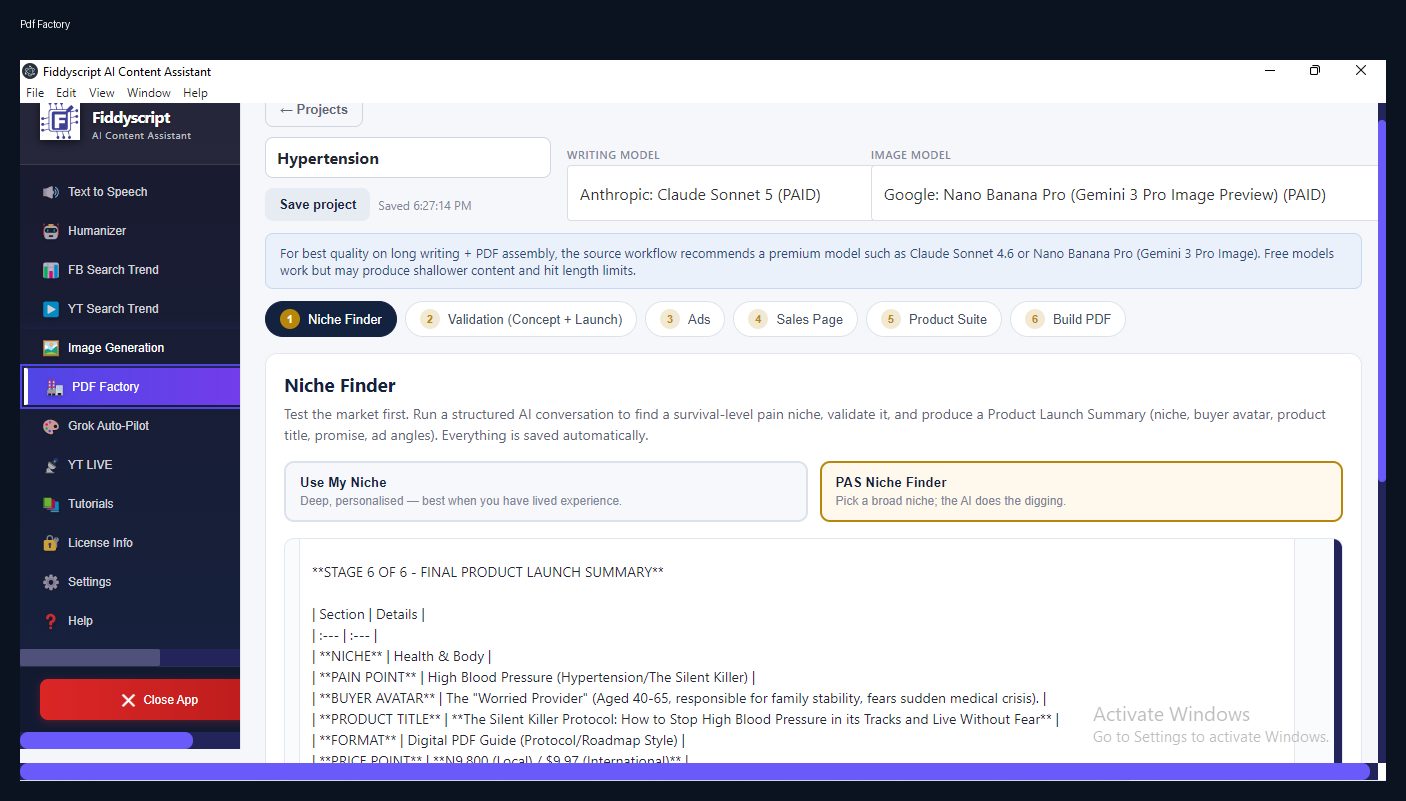Switch to the Product Suite tab
The width and height of the screenshot is (1406, 801).
pos(934,319)
